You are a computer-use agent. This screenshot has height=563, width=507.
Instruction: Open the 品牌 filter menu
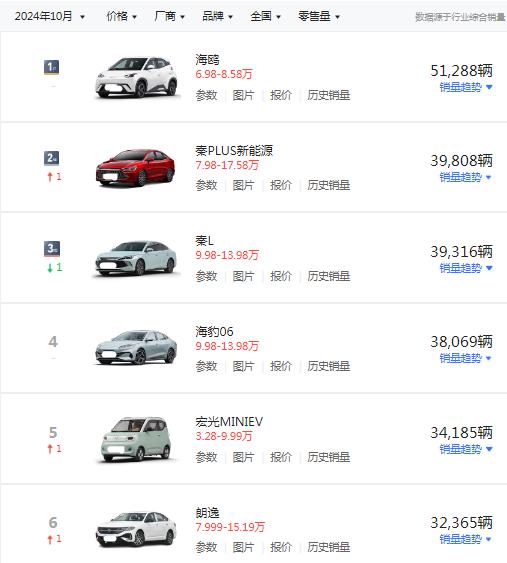[x=218, y=16]
